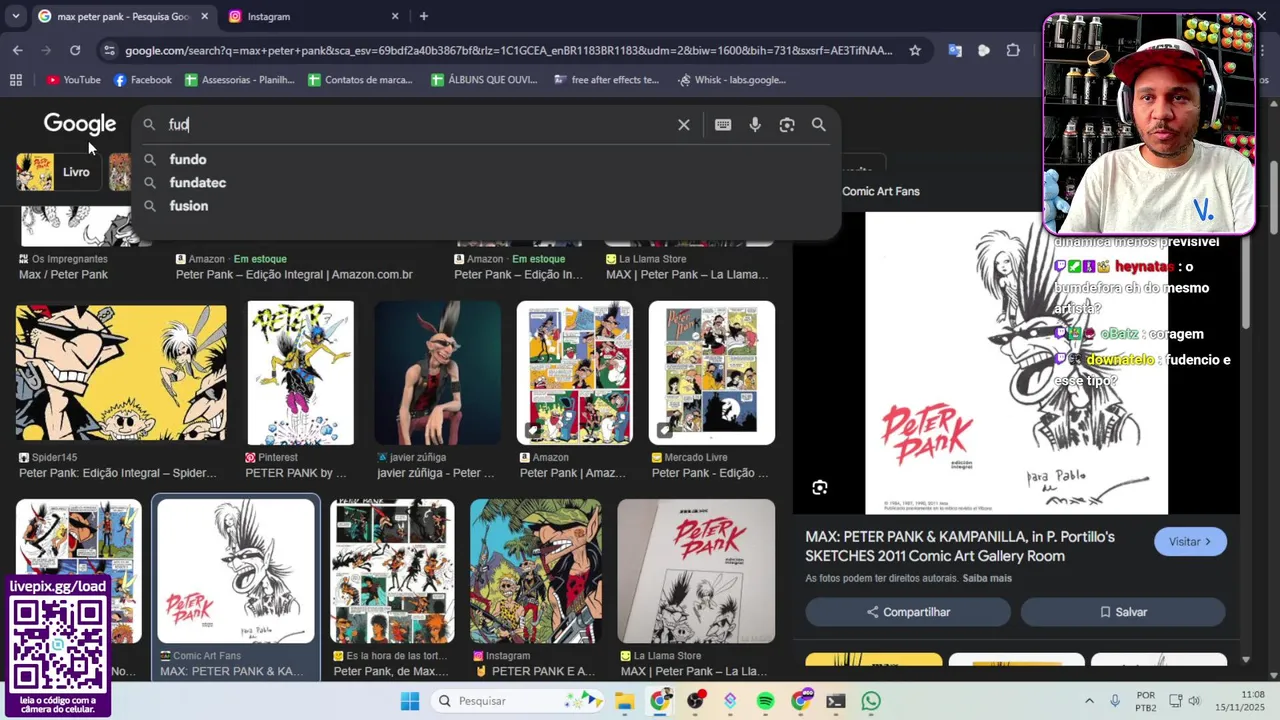The image size is (1280, 720).
Task: Open the Contatos de marca... bookmark
Action: pyautogui.click(x=361, y=80)
